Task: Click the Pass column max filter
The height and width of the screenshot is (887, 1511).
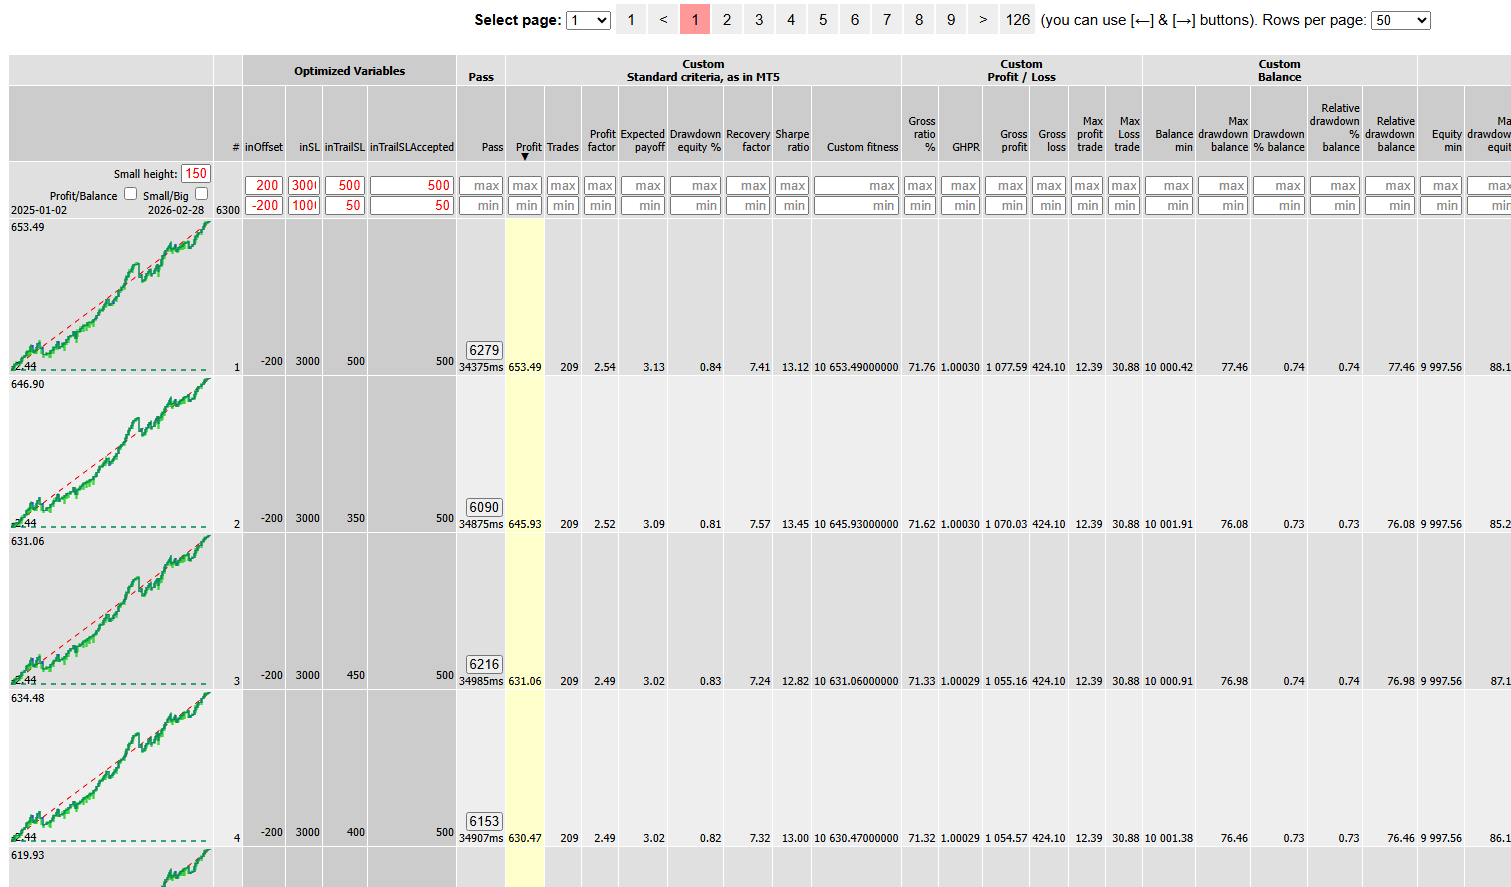Action: point(481,185)
